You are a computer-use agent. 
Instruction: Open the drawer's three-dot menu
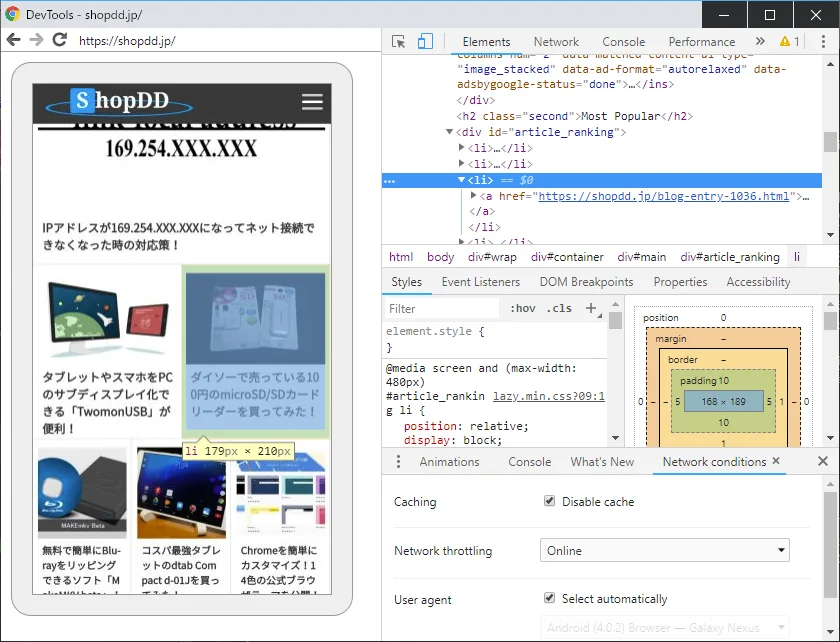(x=399, y=461)
